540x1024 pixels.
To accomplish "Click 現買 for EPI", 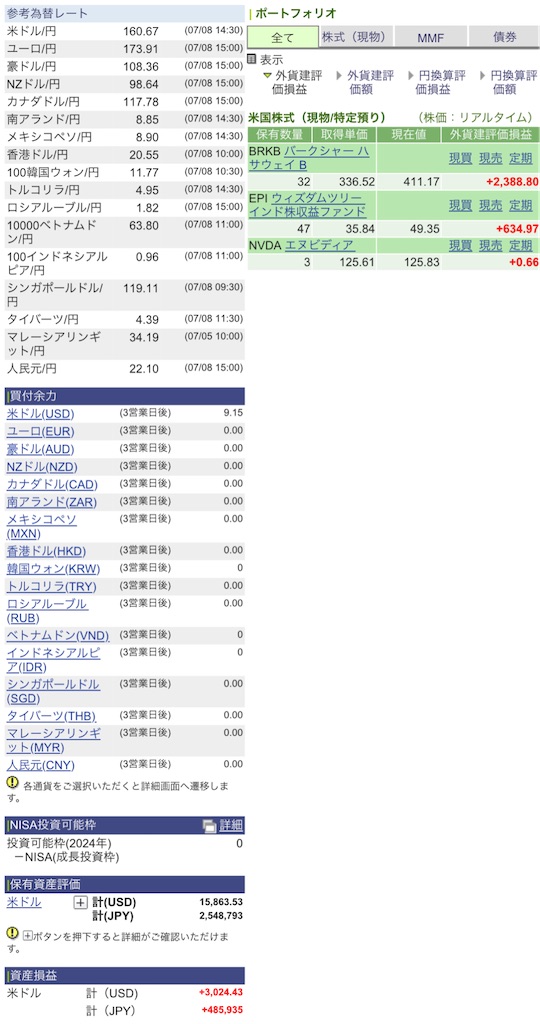I will (x=460, y=205).
